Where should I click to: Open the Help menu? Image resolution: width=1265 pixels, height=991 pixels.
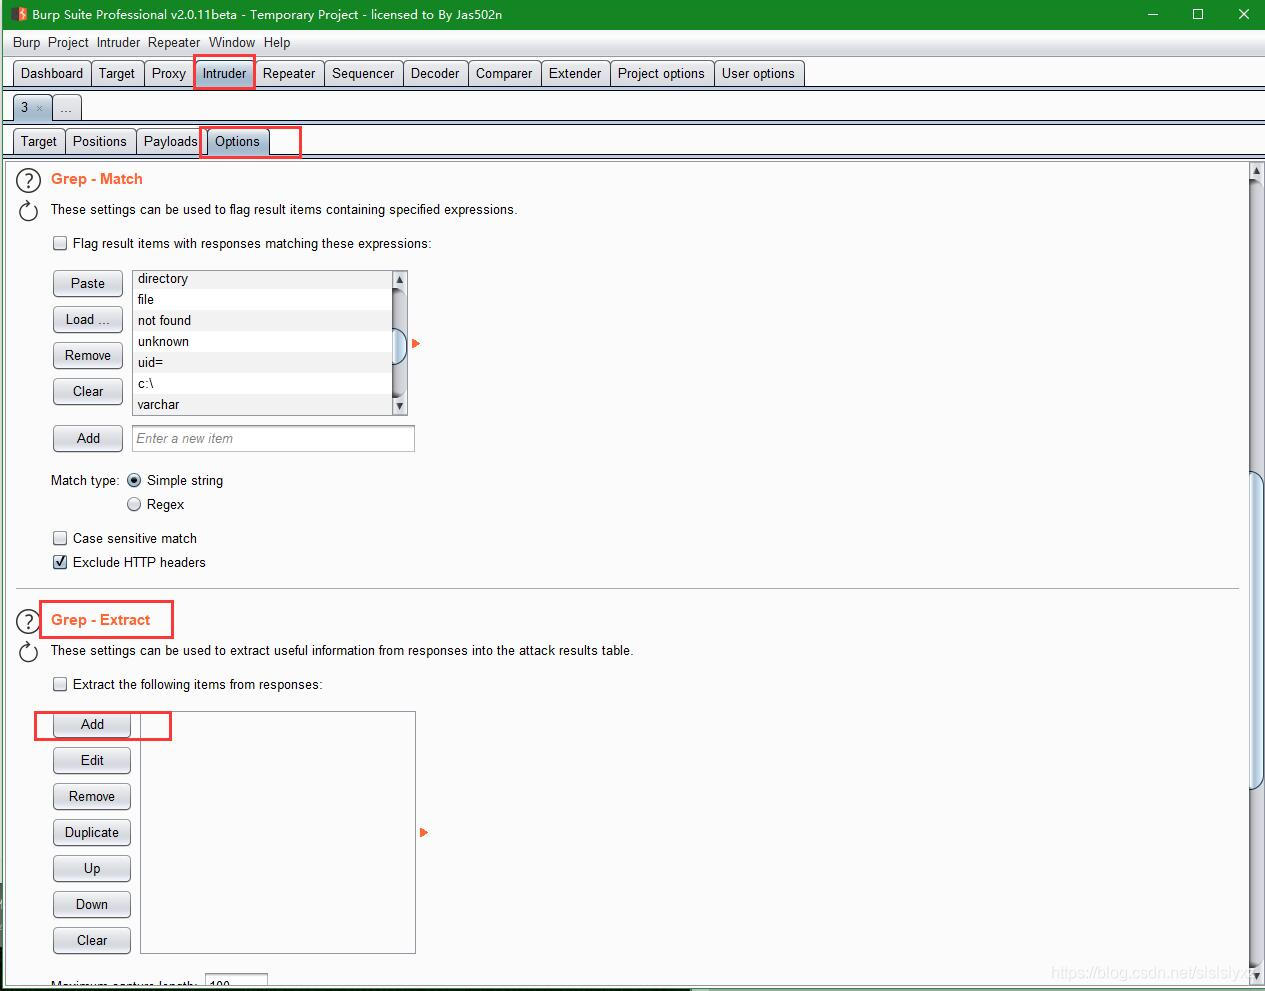[277, 42]
